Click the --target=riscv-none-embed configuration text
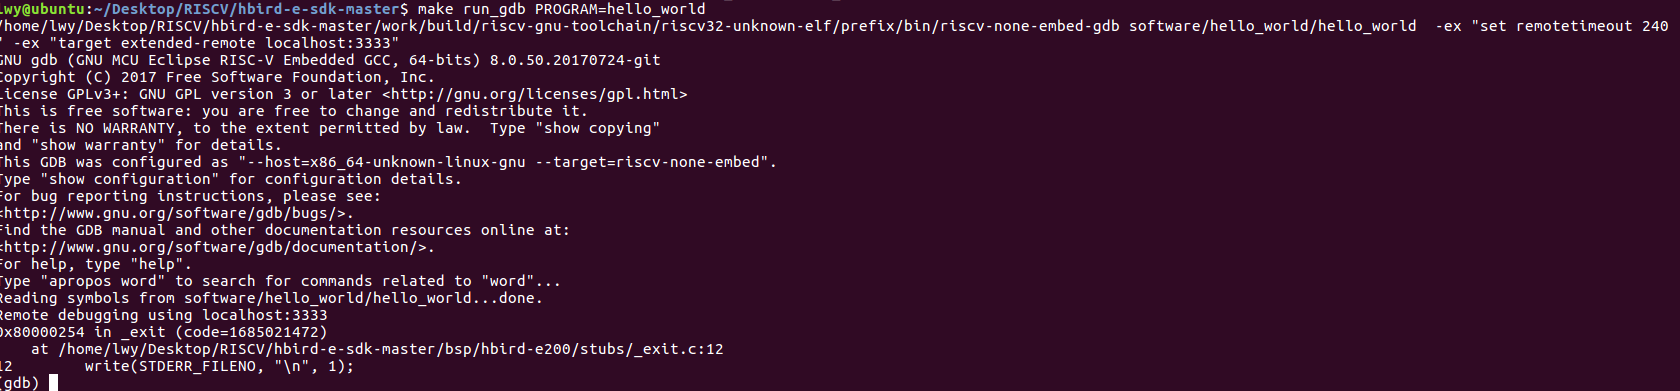 (x=651, y=162)
